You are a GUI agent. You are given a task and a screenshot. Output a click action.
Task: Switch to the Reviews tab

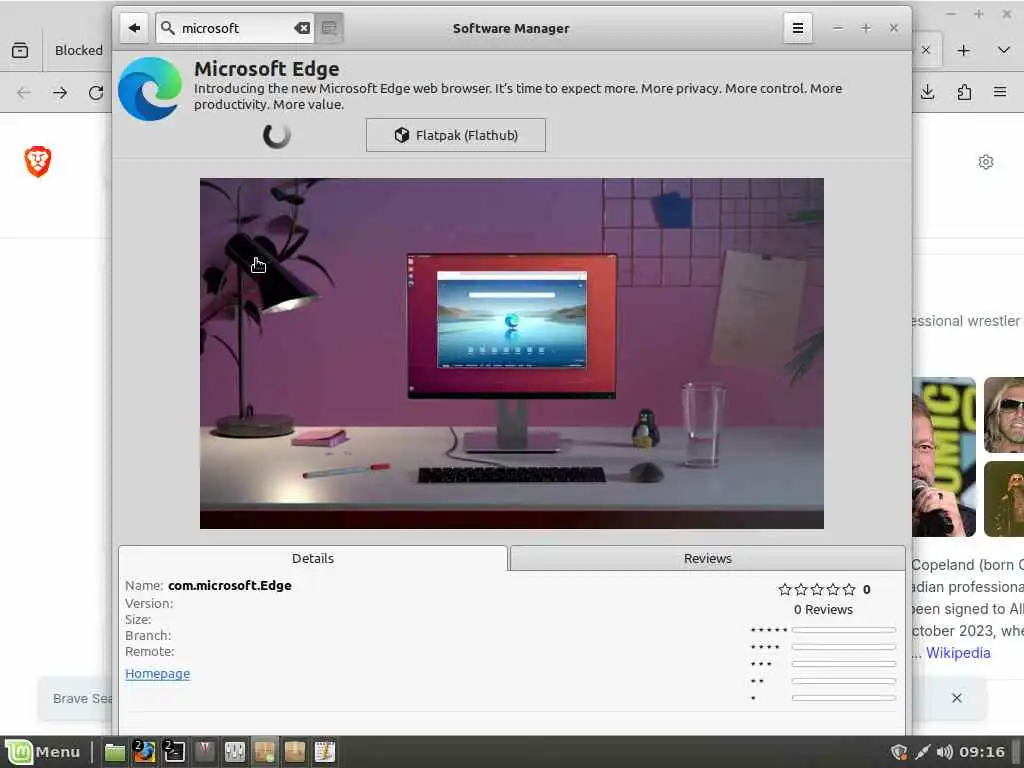[x=707, y=558]
